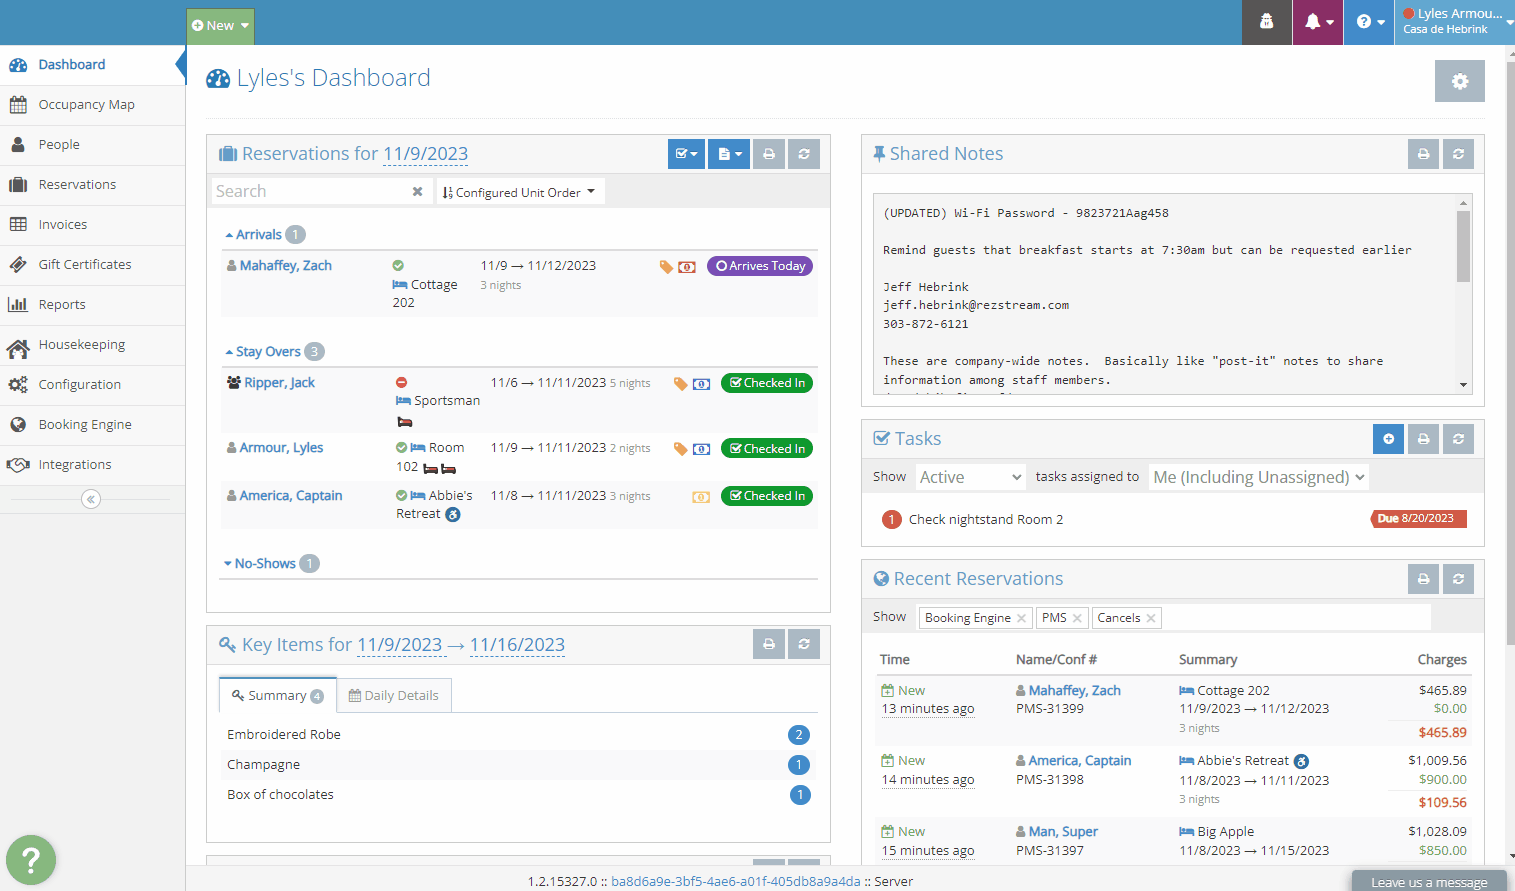Open the help question mark bubble
Image resolution: width=1515 pixels, height=891 pixels.
click(31, 859)
